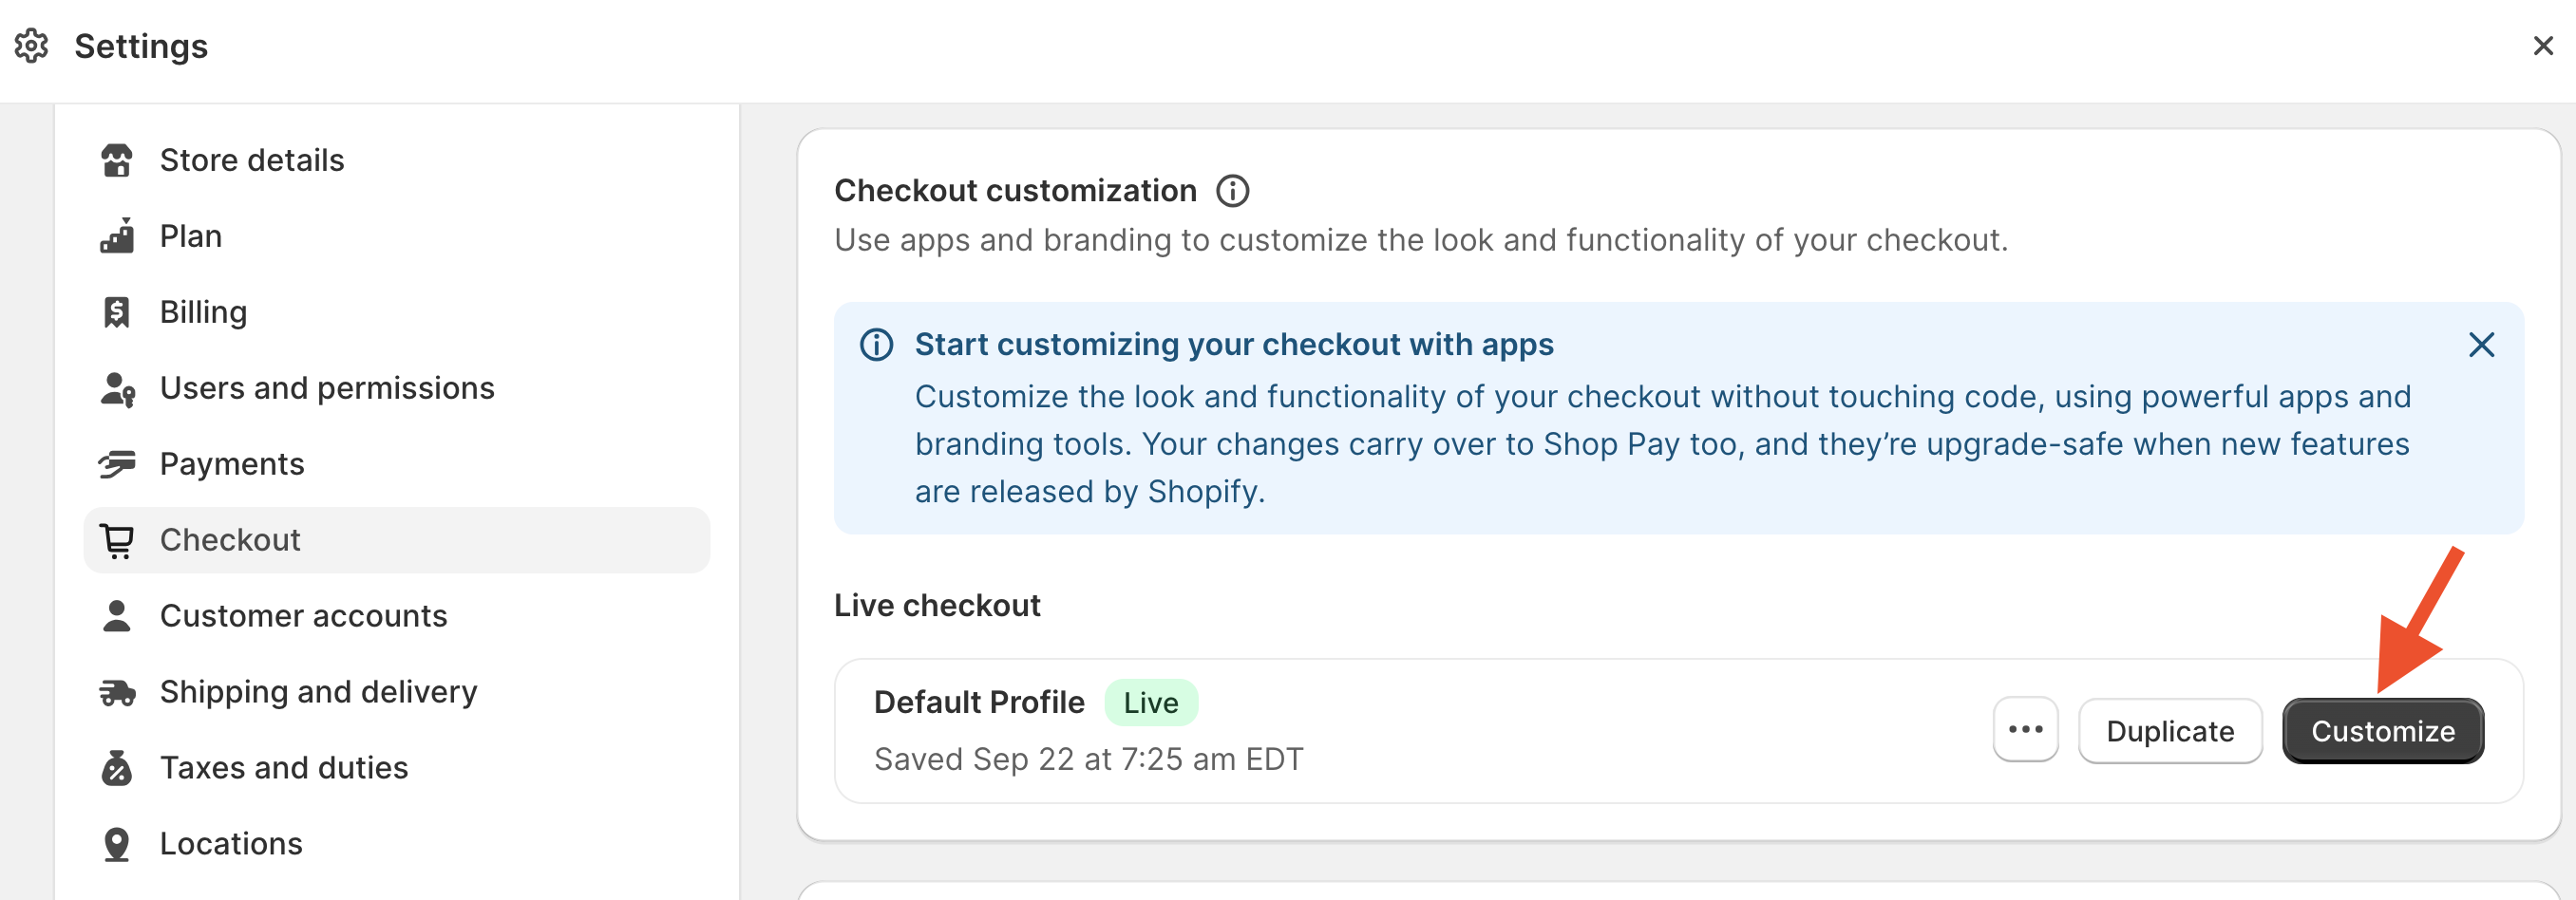2576x900 pixels.
Task: Click the Settings gear icon in header
Action: (32, 46)
